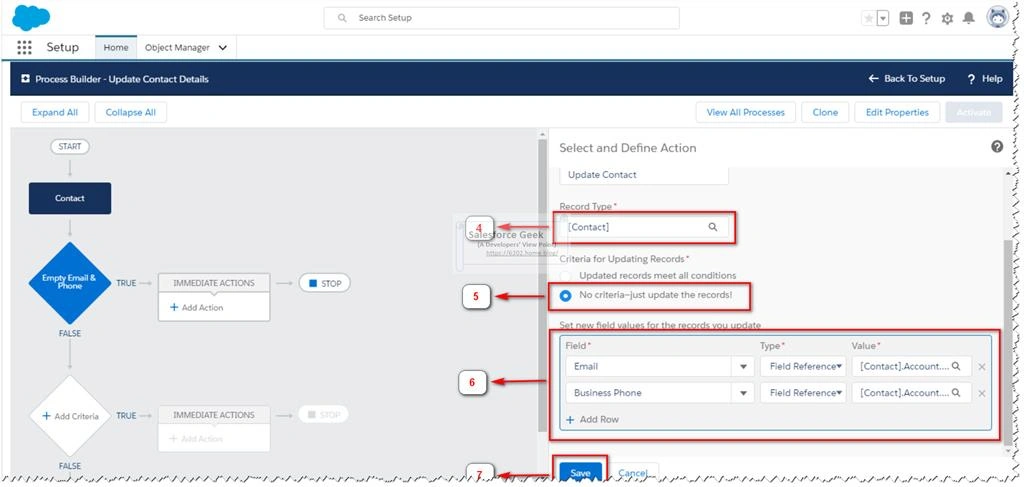This screenshot has width=1024, height=487.
Task: Click the panel help question icon
Action: point(997,147)
